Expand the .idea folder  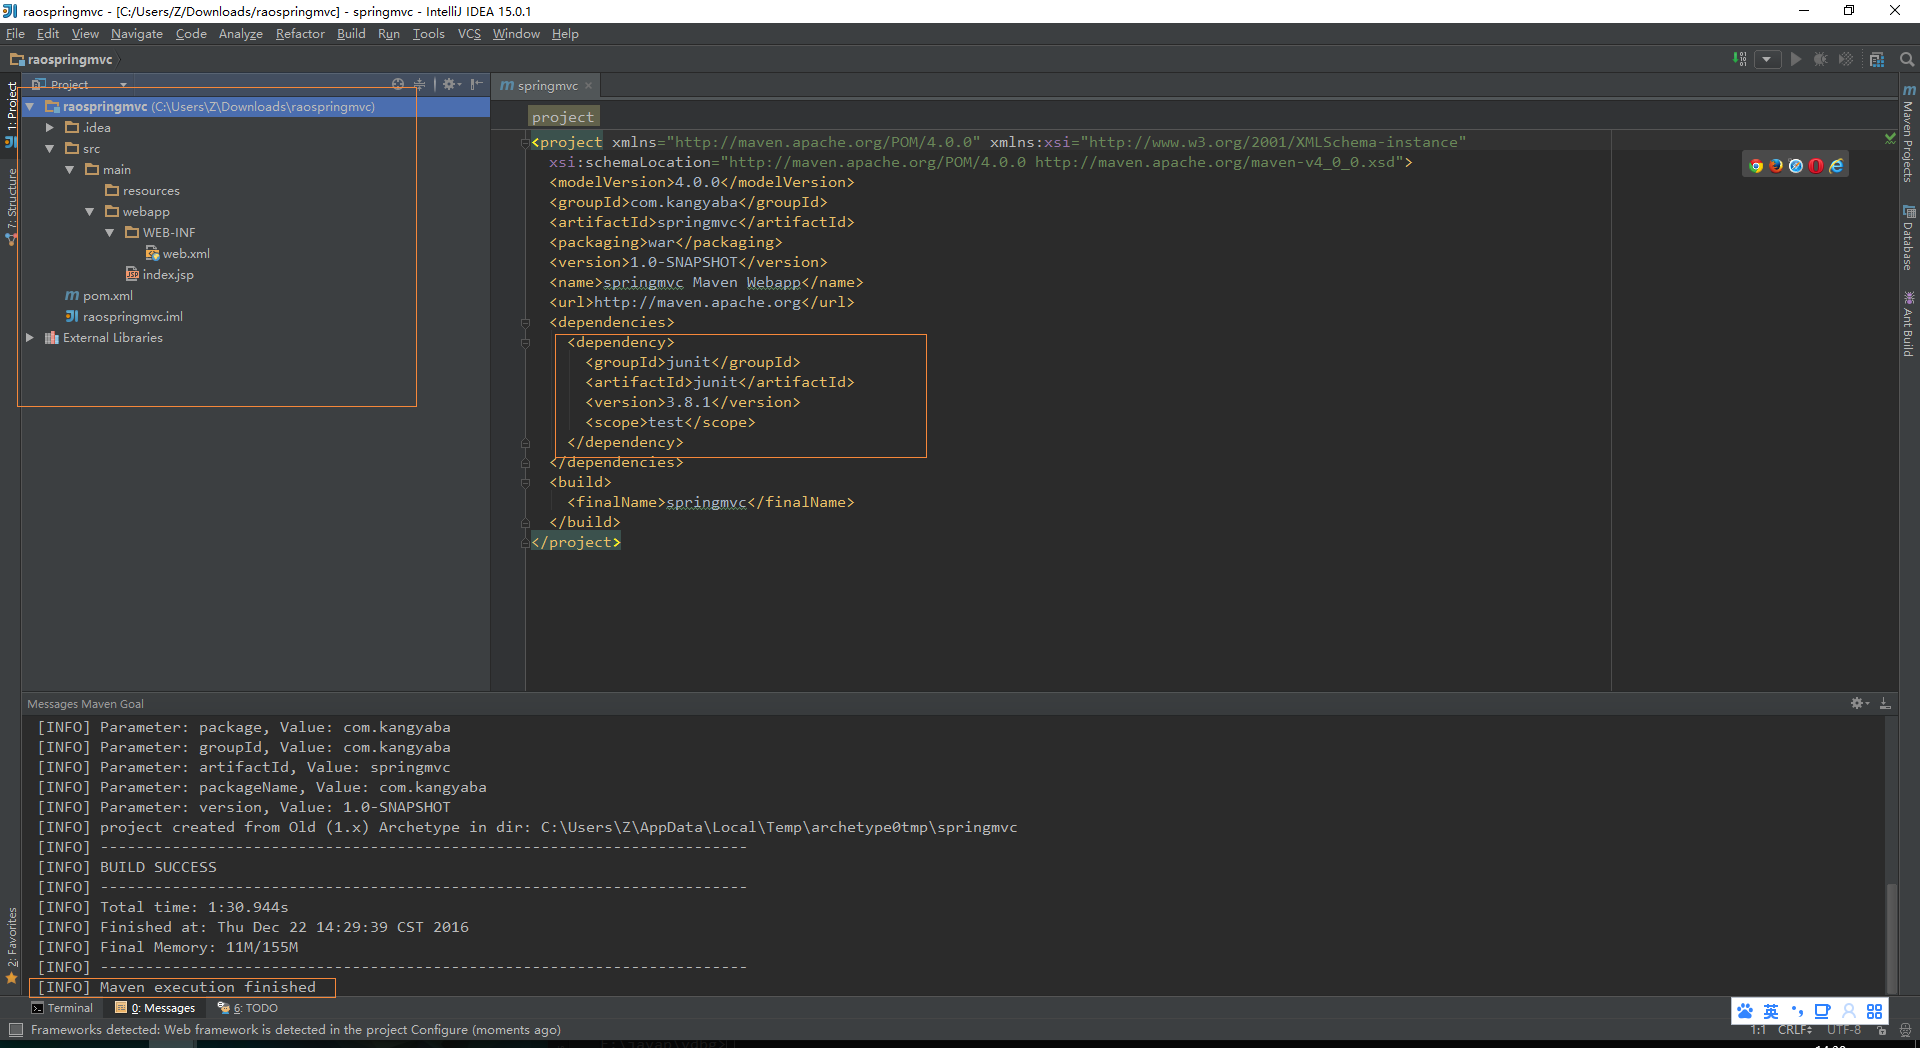coord(50,127)
